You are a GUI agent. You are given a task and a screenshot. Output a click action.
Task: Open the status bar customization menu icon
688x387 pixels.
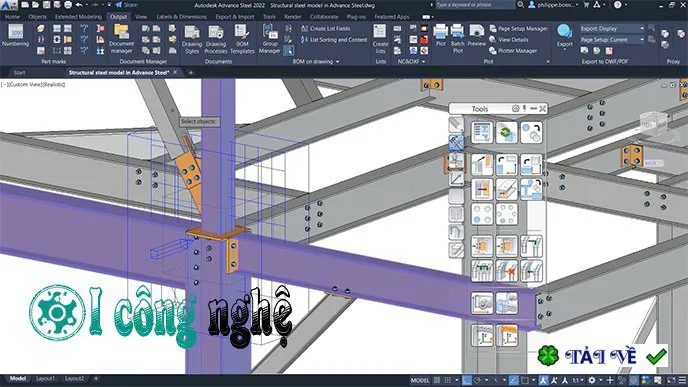coord(681,380)
